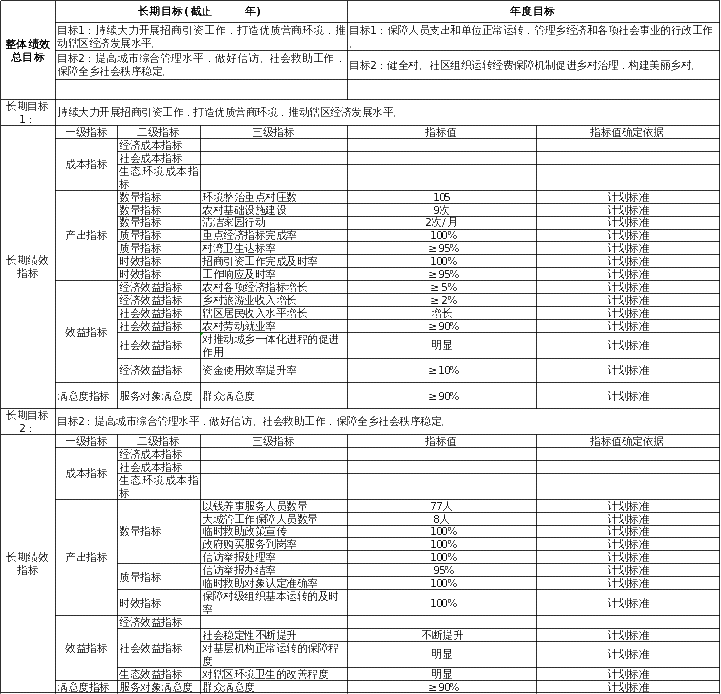Click the first table's 成本指标 cell
Image resolution: width=721 pixels, height=694 pixels.
pyautogui.click(x=87, y=164)
